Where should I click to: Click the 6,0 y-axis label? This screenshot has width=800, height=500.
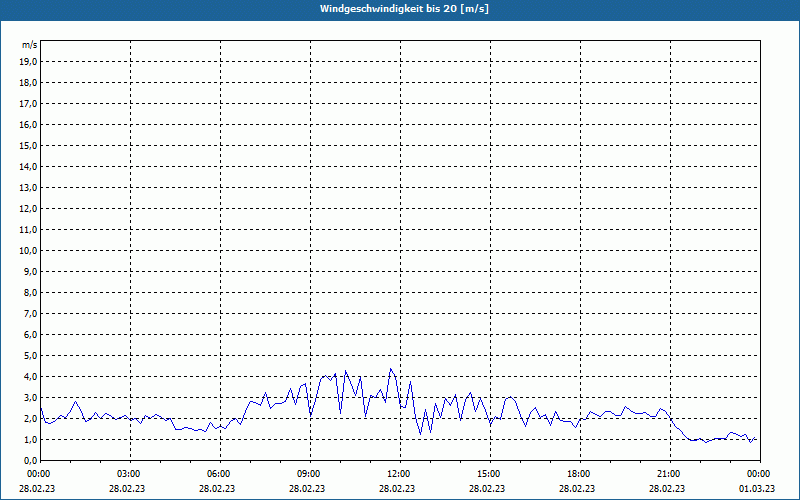(x=30, y=335)
